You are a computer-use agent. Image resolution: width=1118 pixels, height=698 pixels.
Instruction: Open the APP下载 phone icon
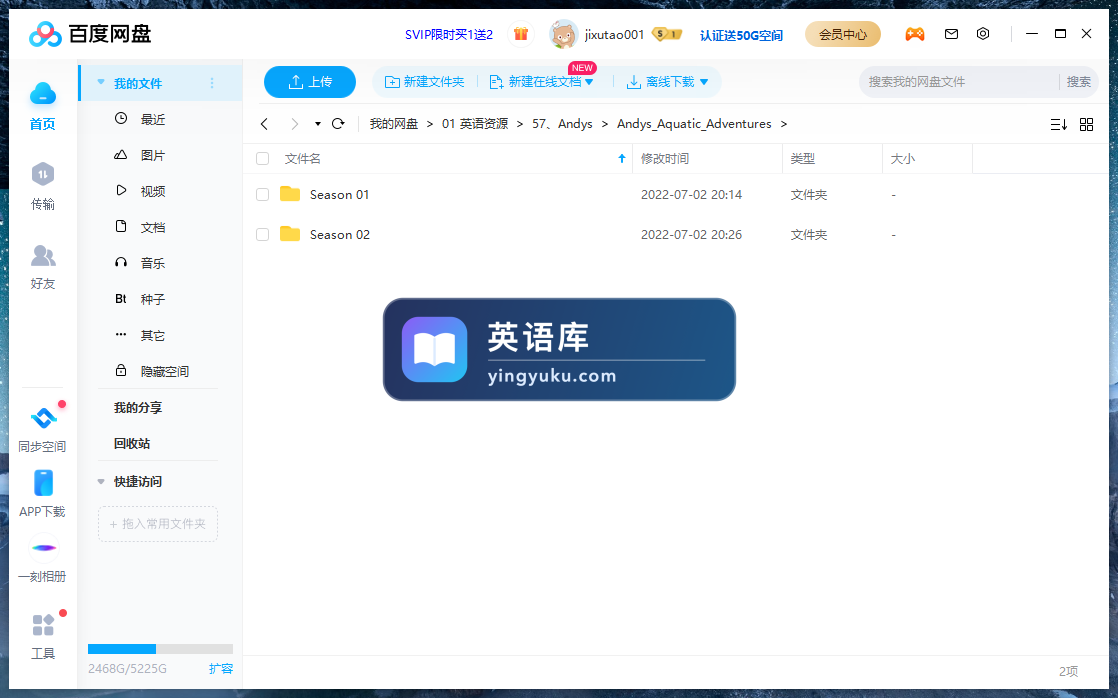point(43,483)
